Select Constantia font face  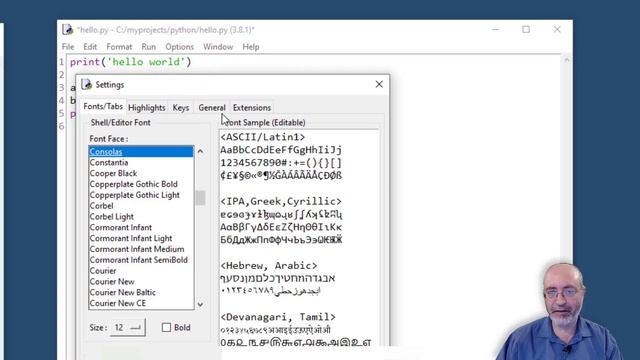click(141, 162)
